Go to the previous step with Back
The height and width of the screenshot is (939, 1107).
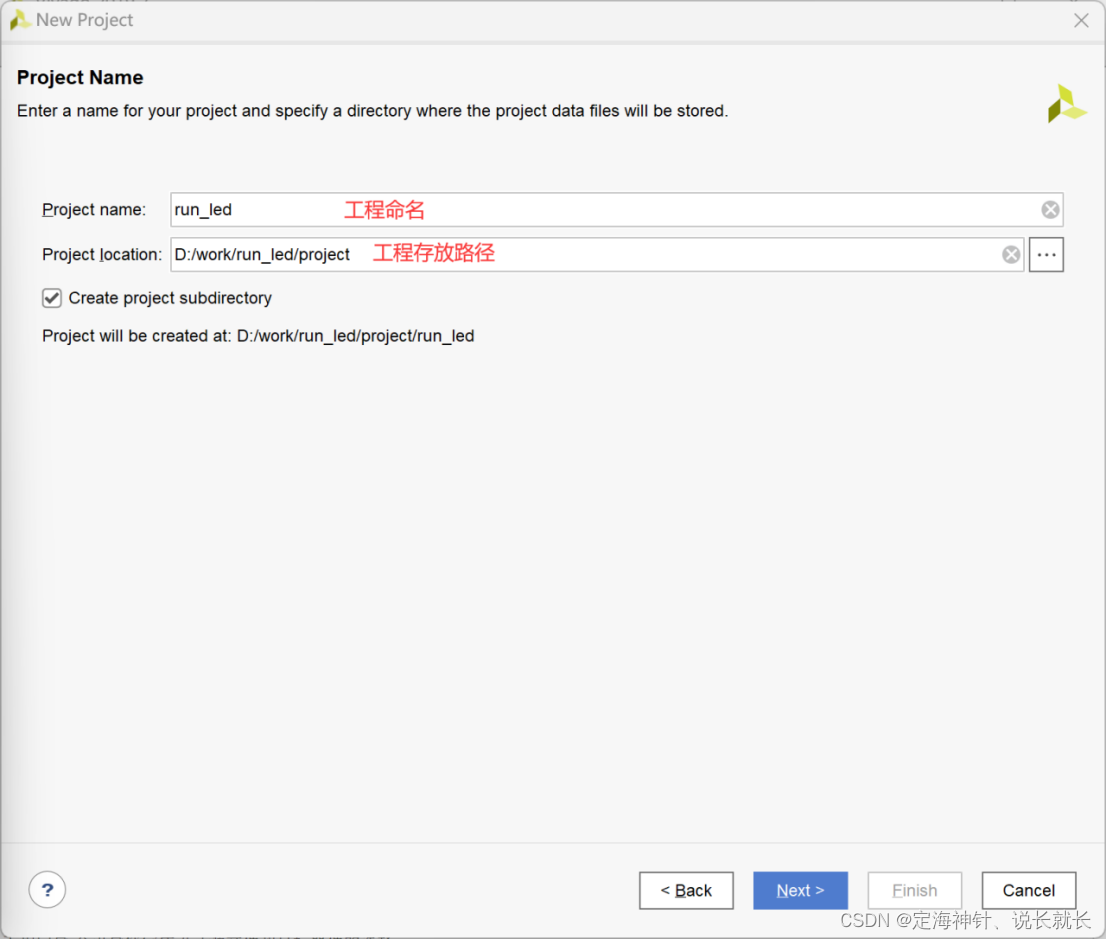[686, 890]
